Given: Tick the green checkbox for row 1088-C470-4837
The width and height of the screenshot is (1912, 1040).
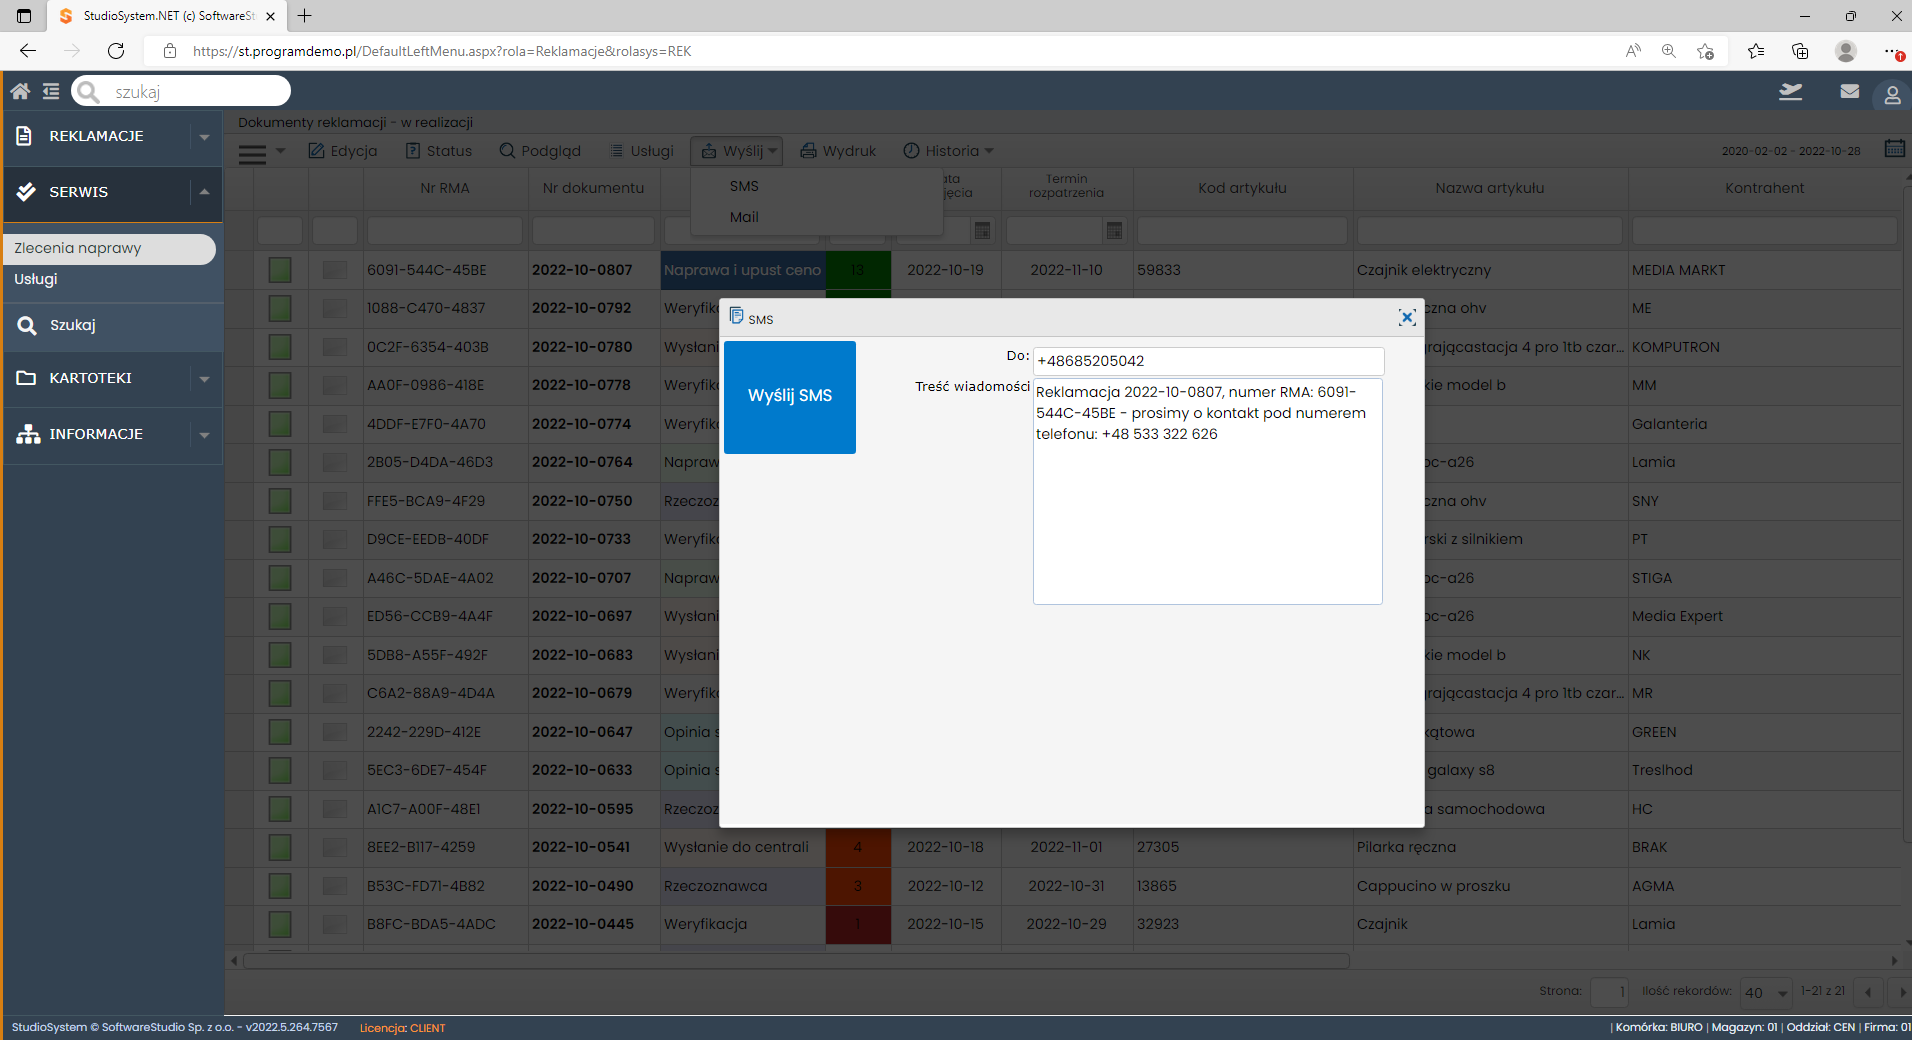Looking at the screenshot, I should pyautogui.click(x=280, y=308).
